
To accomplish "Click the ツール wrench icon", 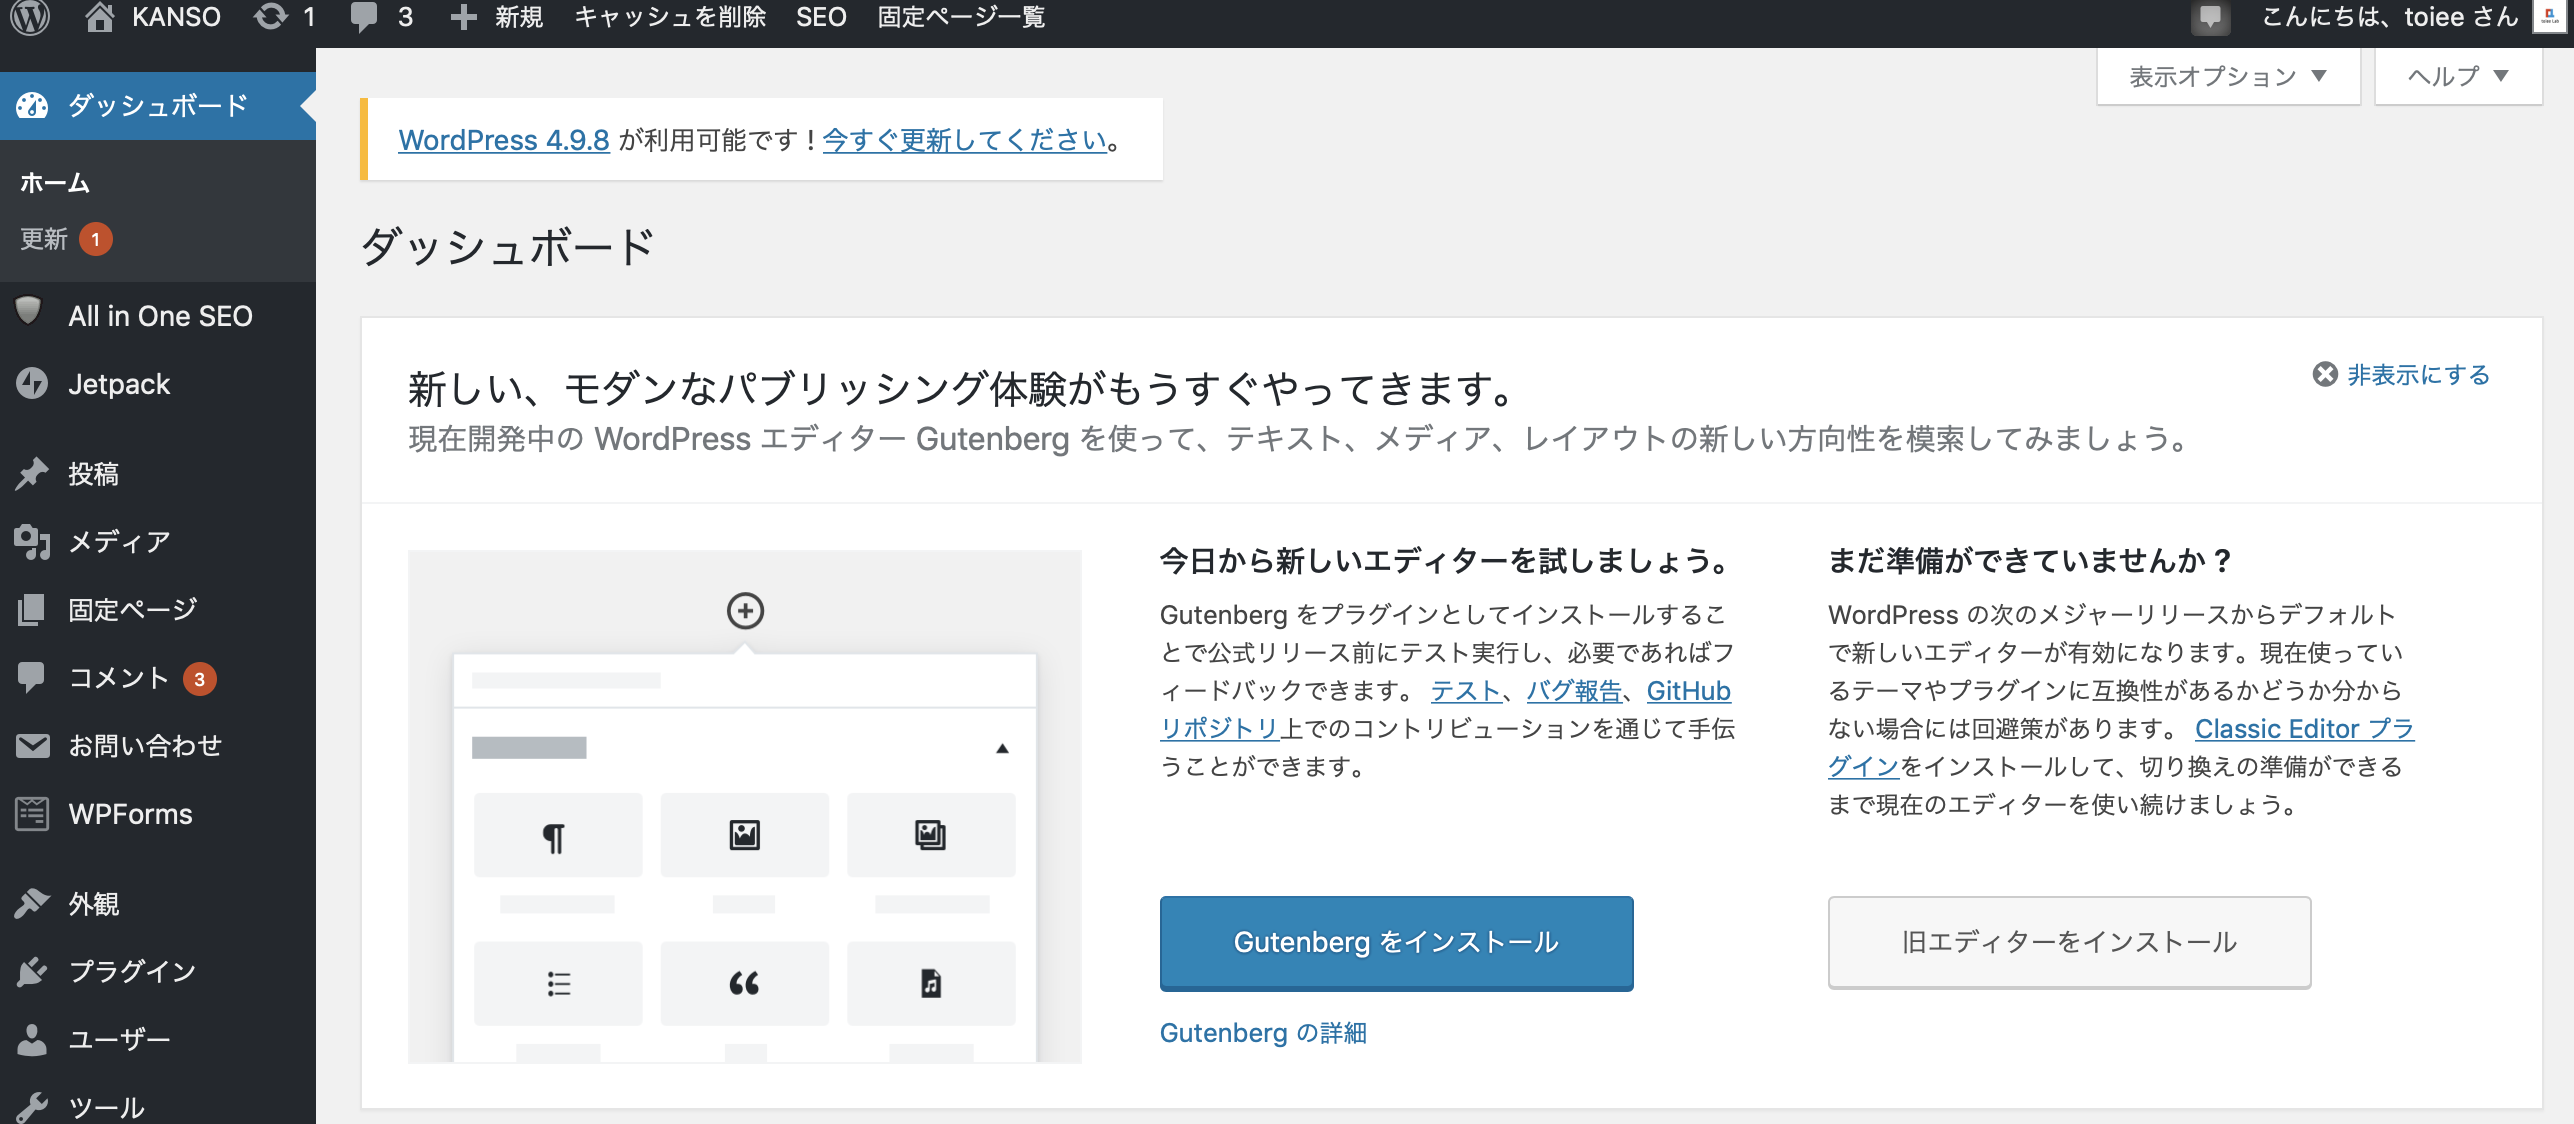I will (x=32, y=1107).
